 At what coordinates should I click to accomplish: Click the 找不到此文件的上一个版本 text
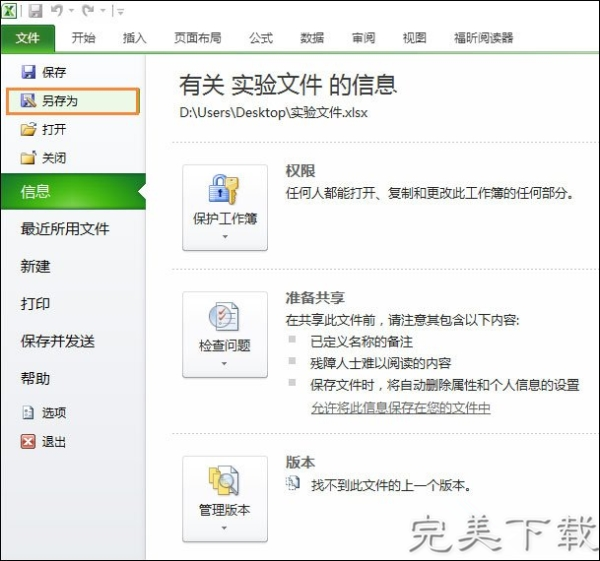pos(391,486)
